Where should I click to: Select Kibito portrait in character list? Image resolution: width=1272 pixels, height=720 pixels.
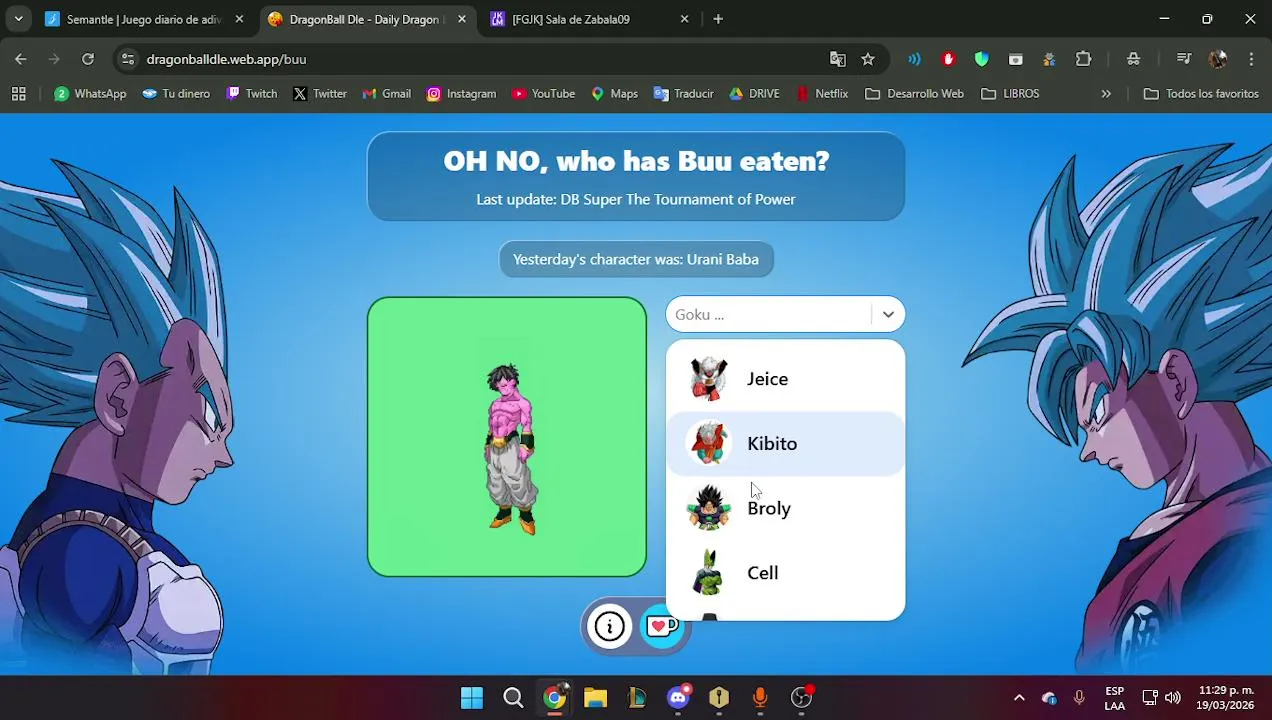pyautogui.click(x=709, y=444)
